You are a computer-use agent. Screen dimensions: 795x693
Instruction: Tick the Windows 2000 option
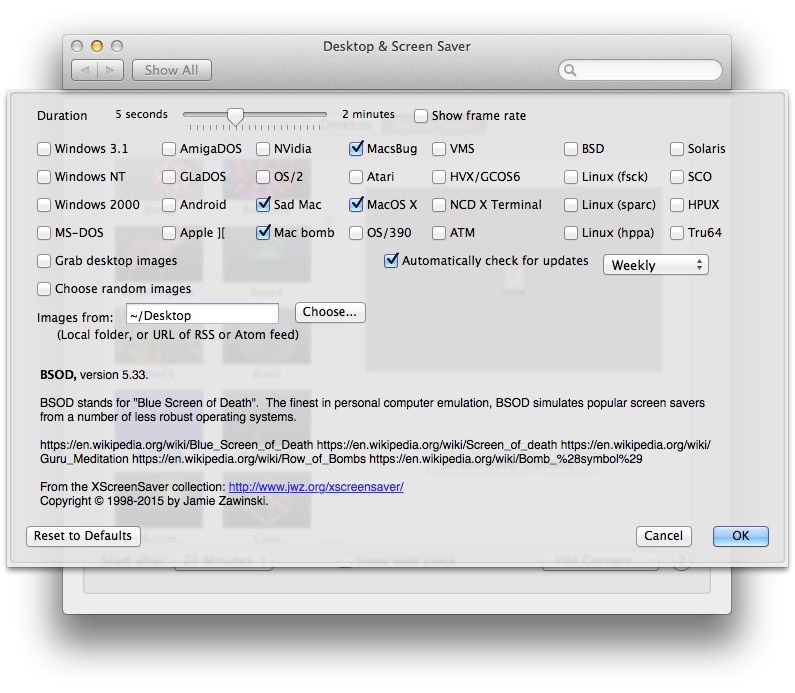click(44, 205)
